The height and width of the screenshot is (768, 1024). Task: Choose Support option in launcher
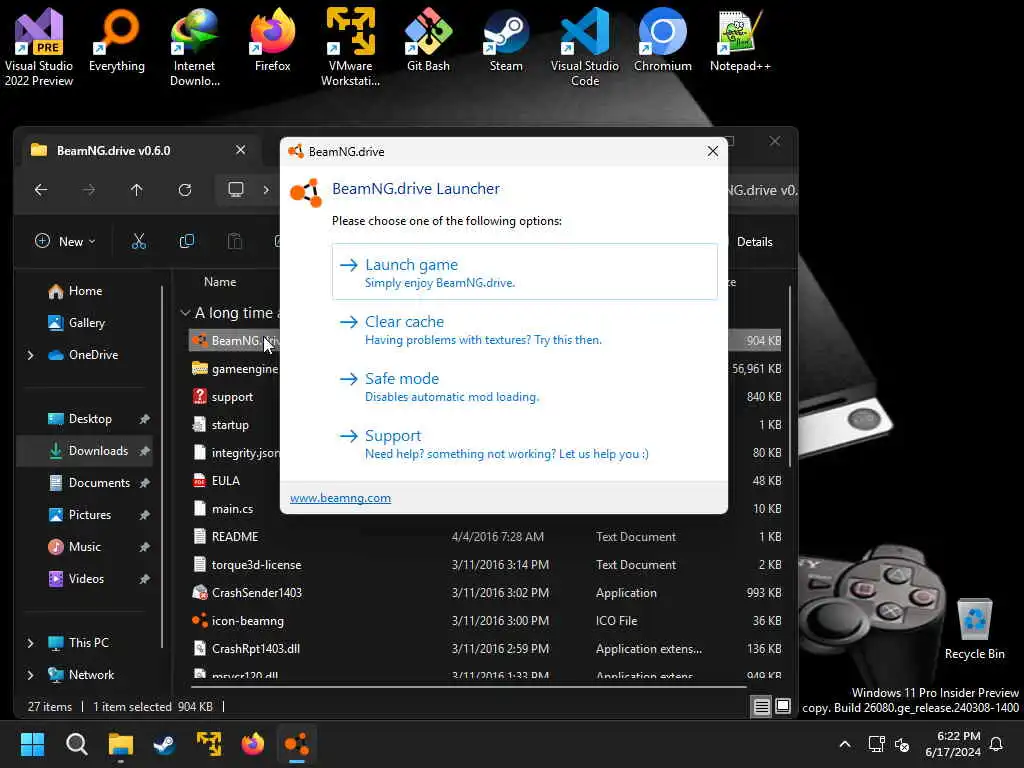click(524, 443)
